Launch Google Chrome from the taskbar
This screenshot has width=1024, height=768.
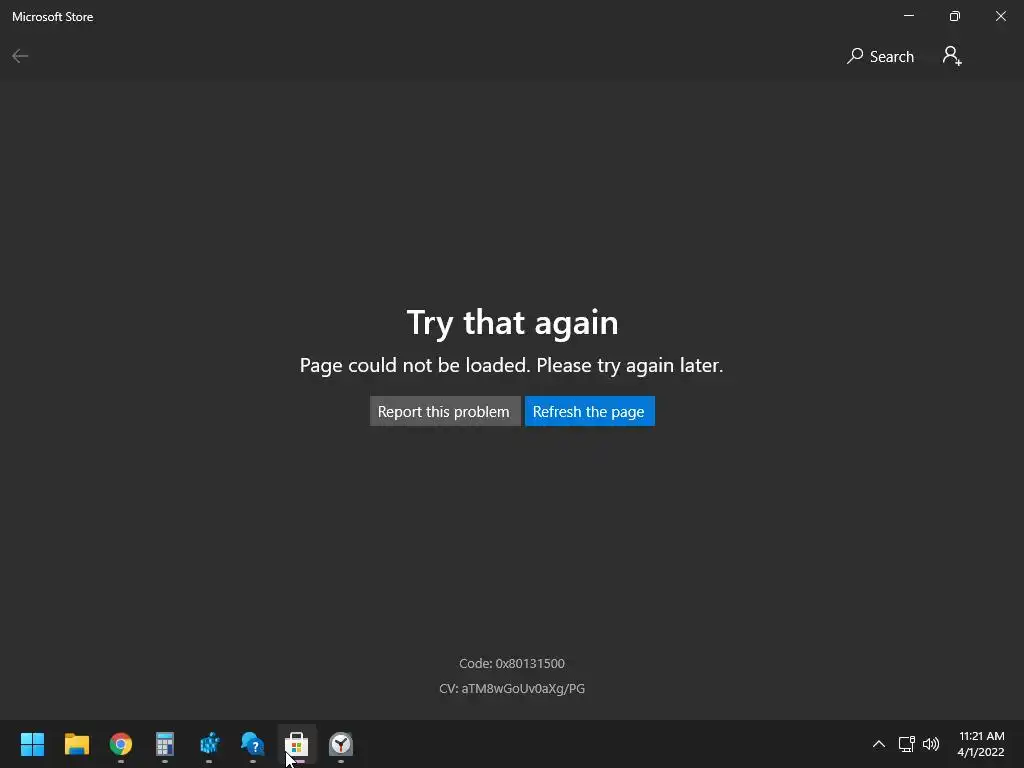121,744
